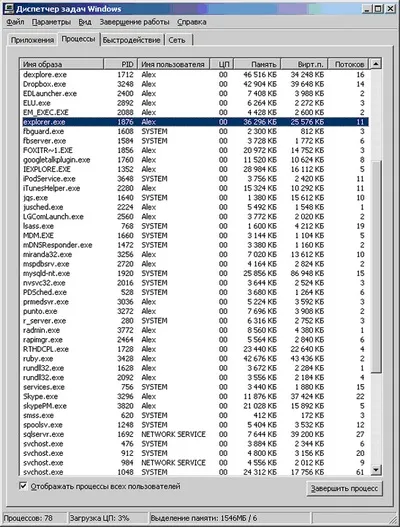Select the Dropbox.exe process row
400x527 pixels.
coord(194,84)
